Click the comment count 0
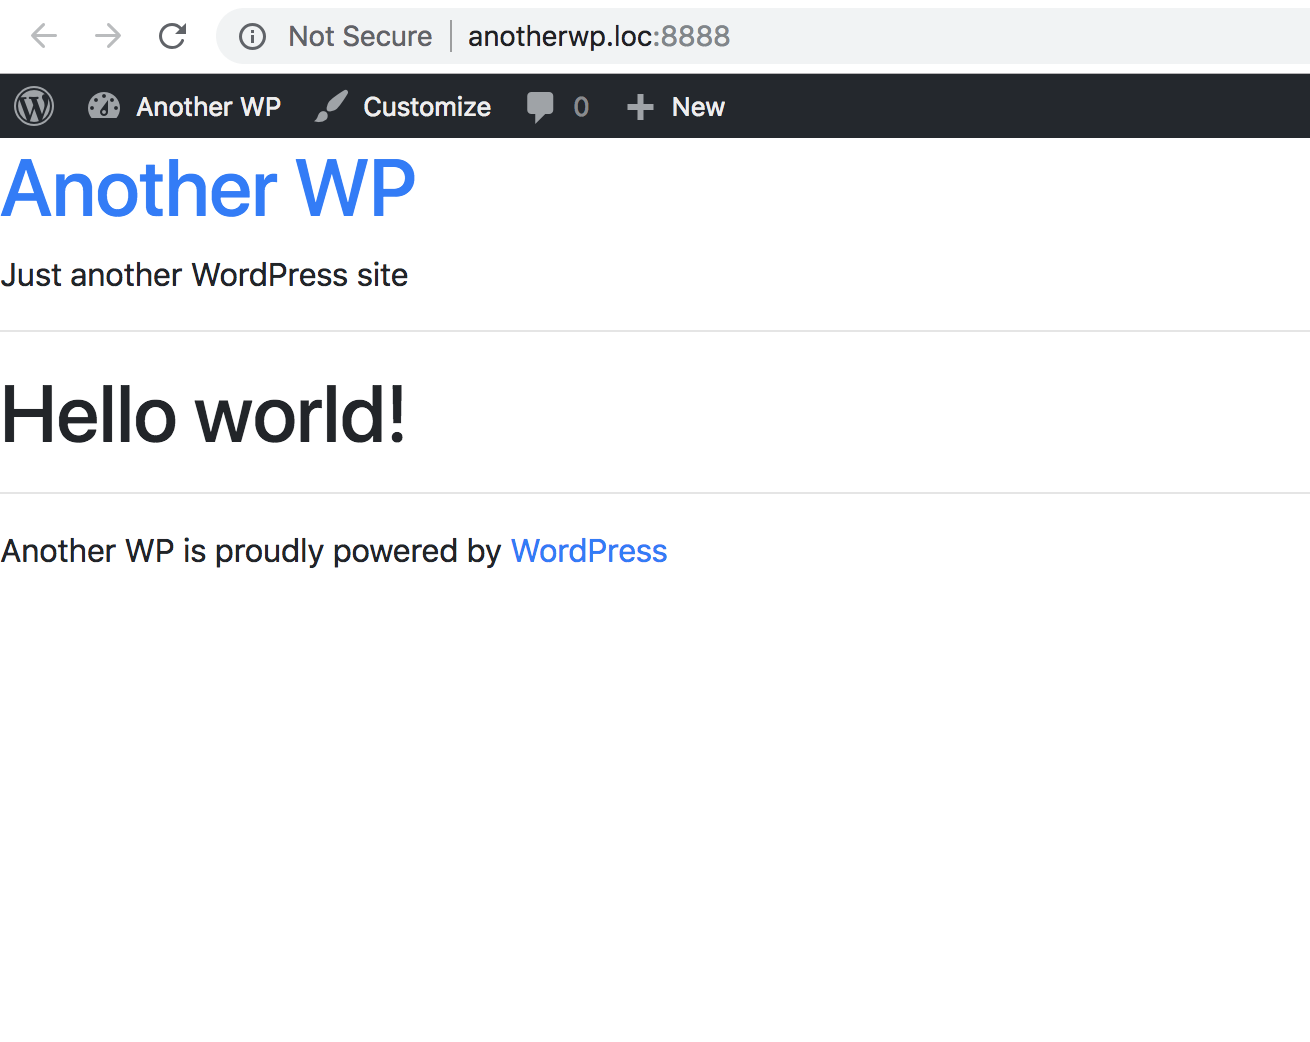The image size is (1310, 1042). point(581,106)
